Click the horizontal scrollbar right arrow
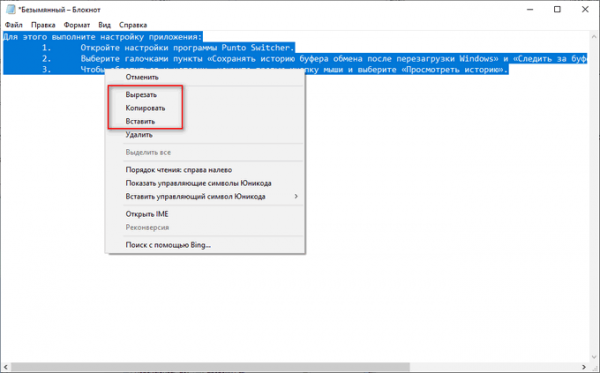This screenshot has height=373, width=600. (584, 367)
